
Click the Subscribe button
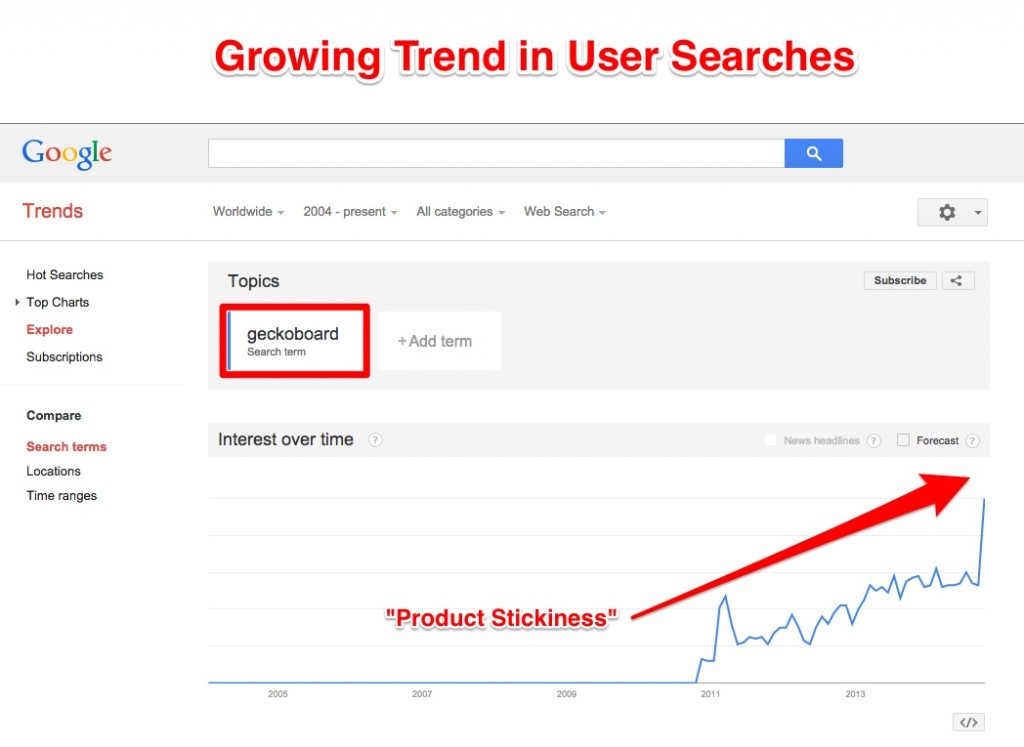point(898,281)
